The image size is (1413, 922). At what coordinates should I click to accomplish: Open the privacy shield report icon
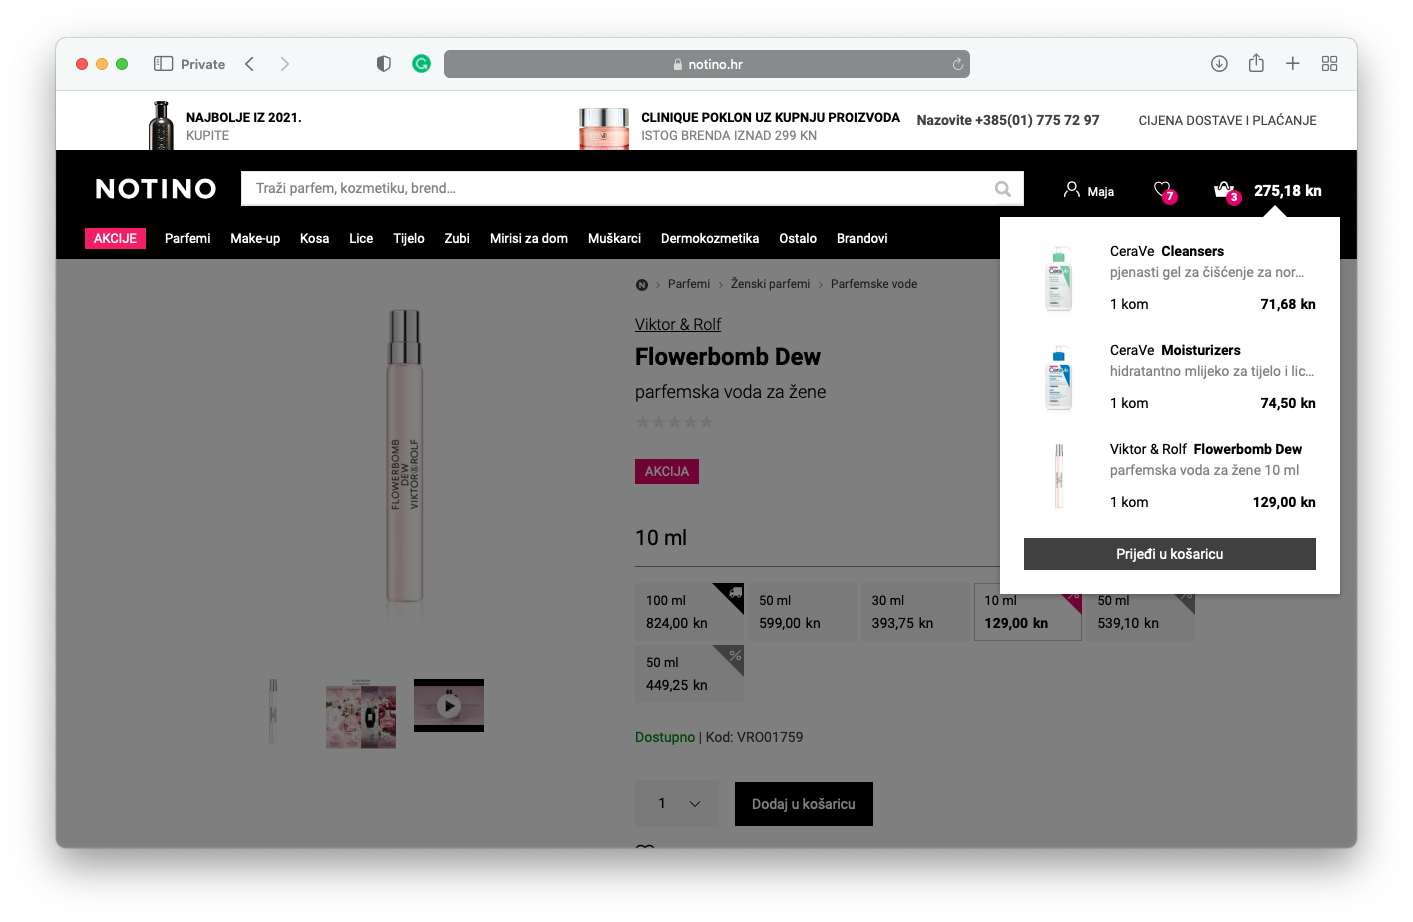pos(383,64)
